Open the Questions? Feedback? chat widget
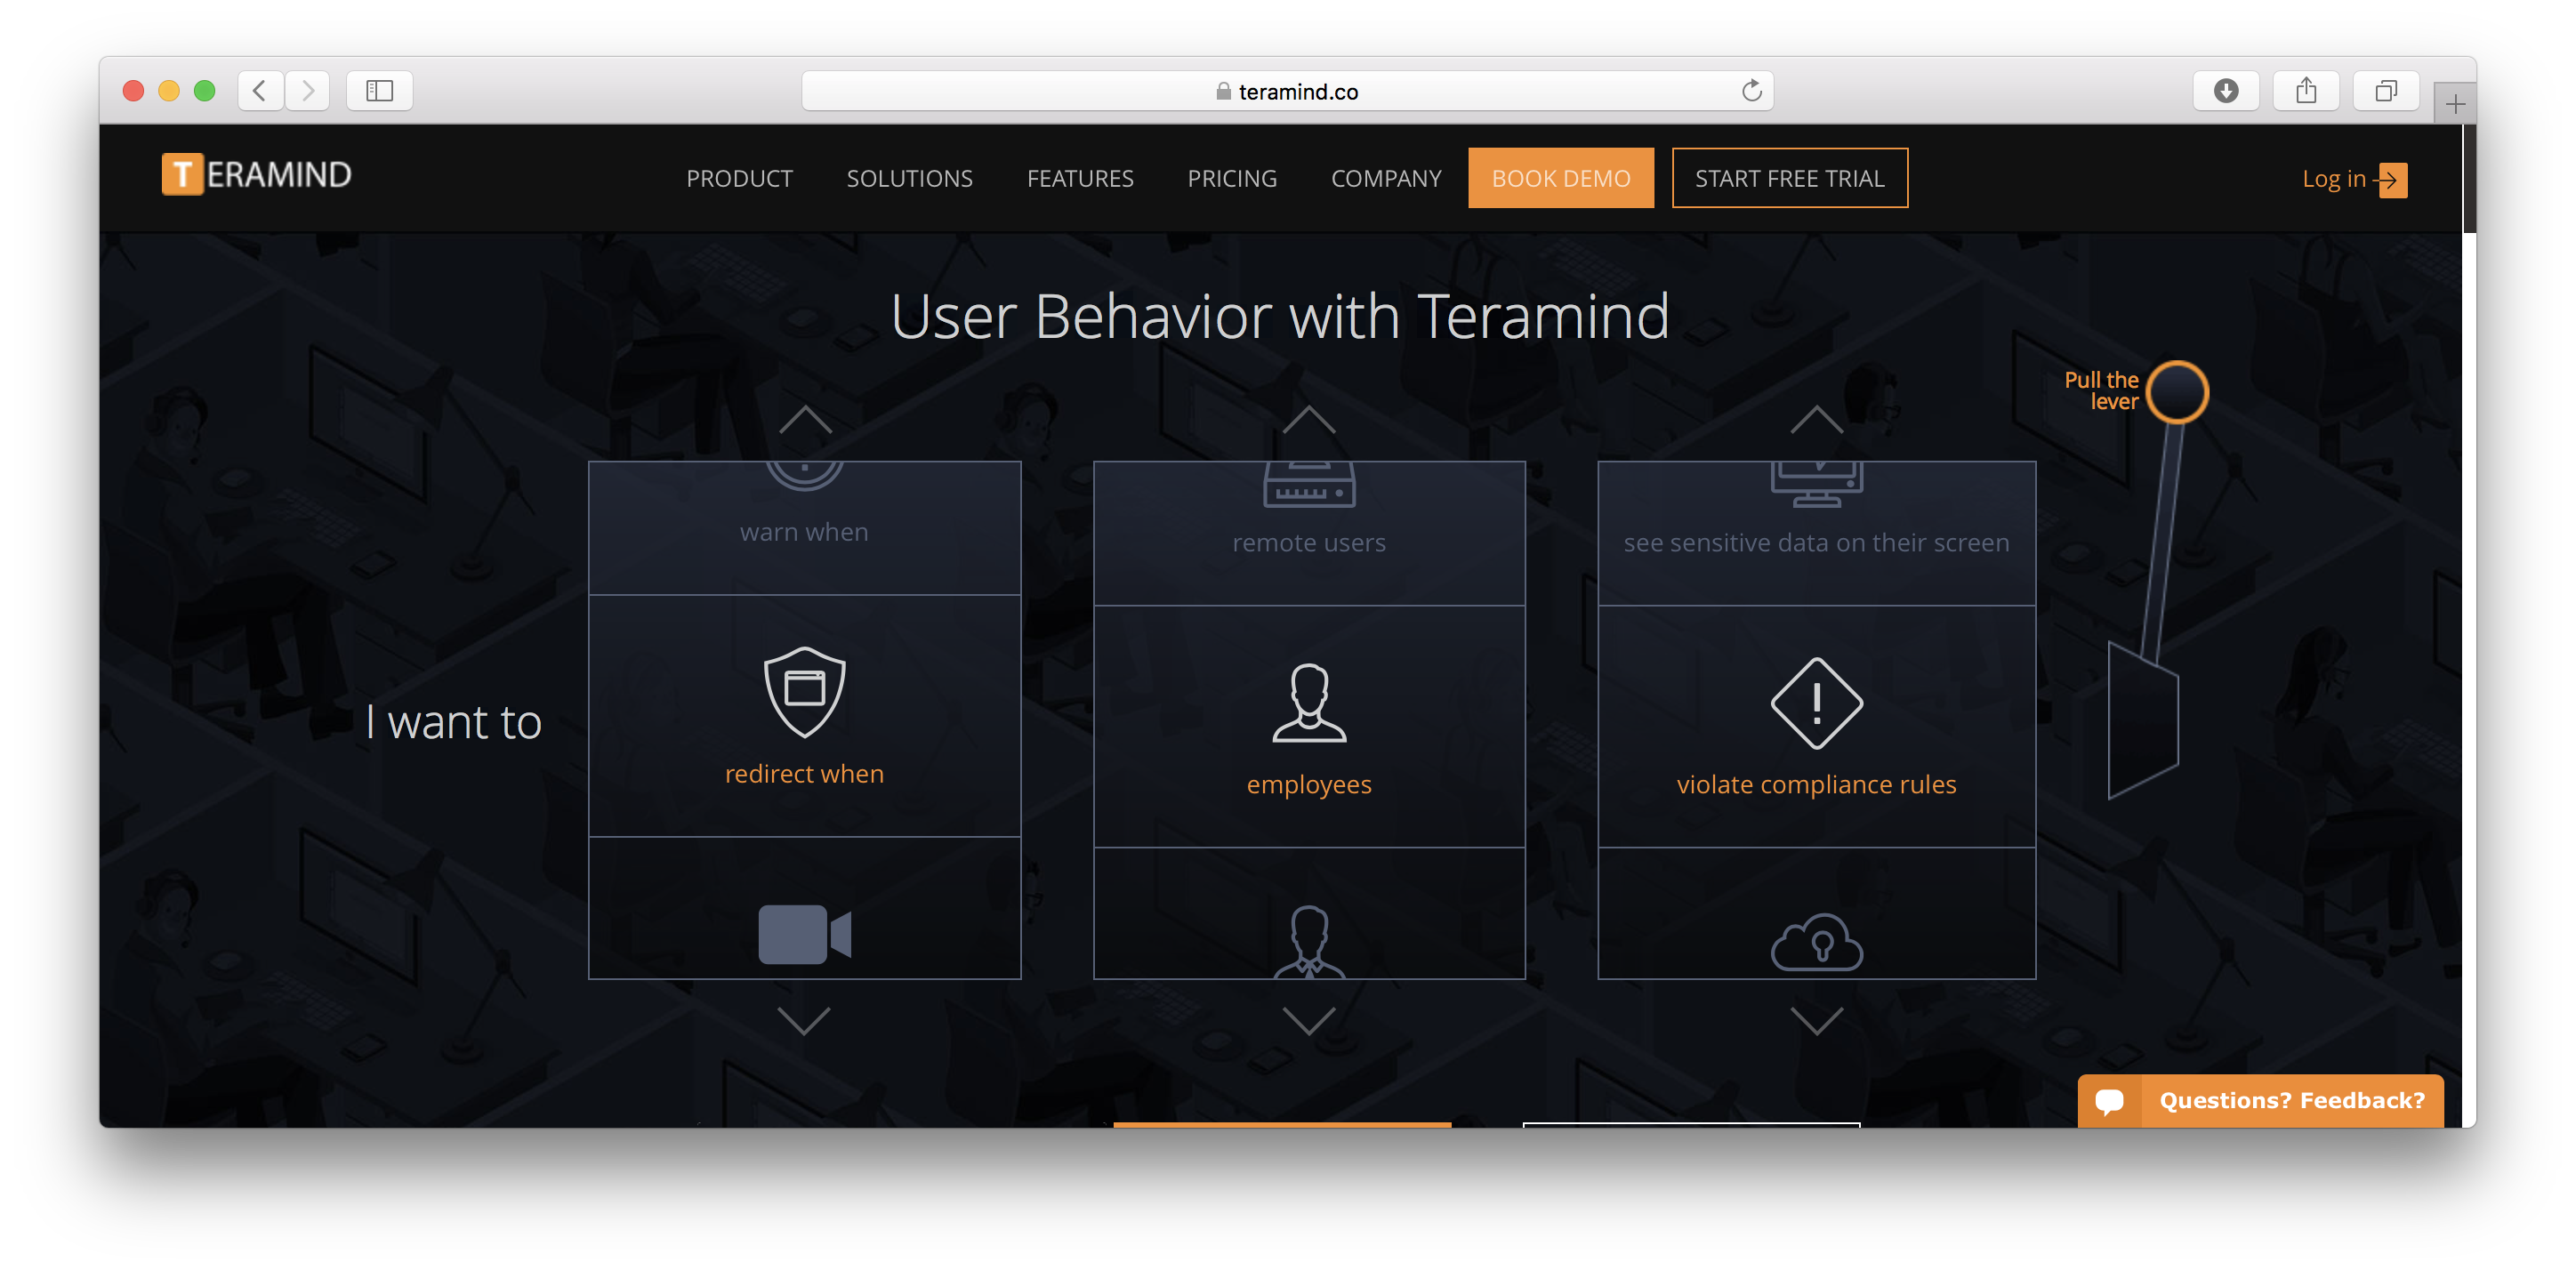2576x1270 pixels. 2260,1100
